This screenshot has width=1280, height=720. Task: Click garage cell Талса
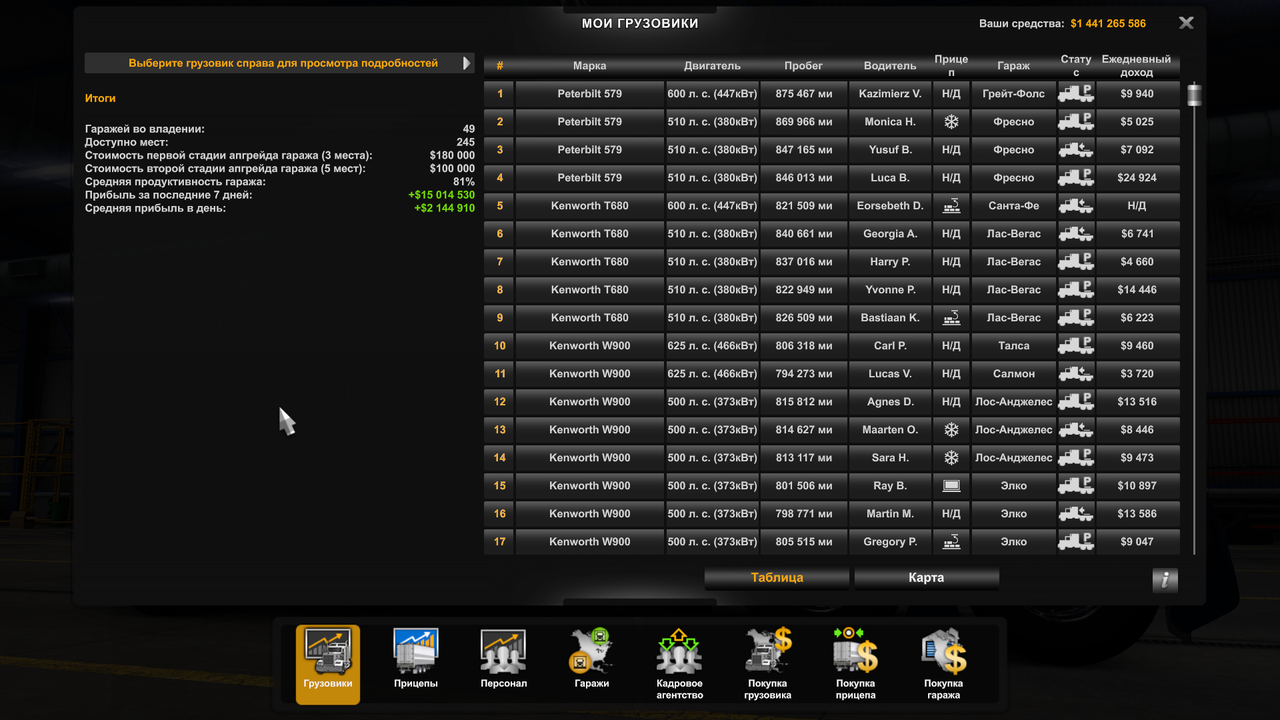1014,345
